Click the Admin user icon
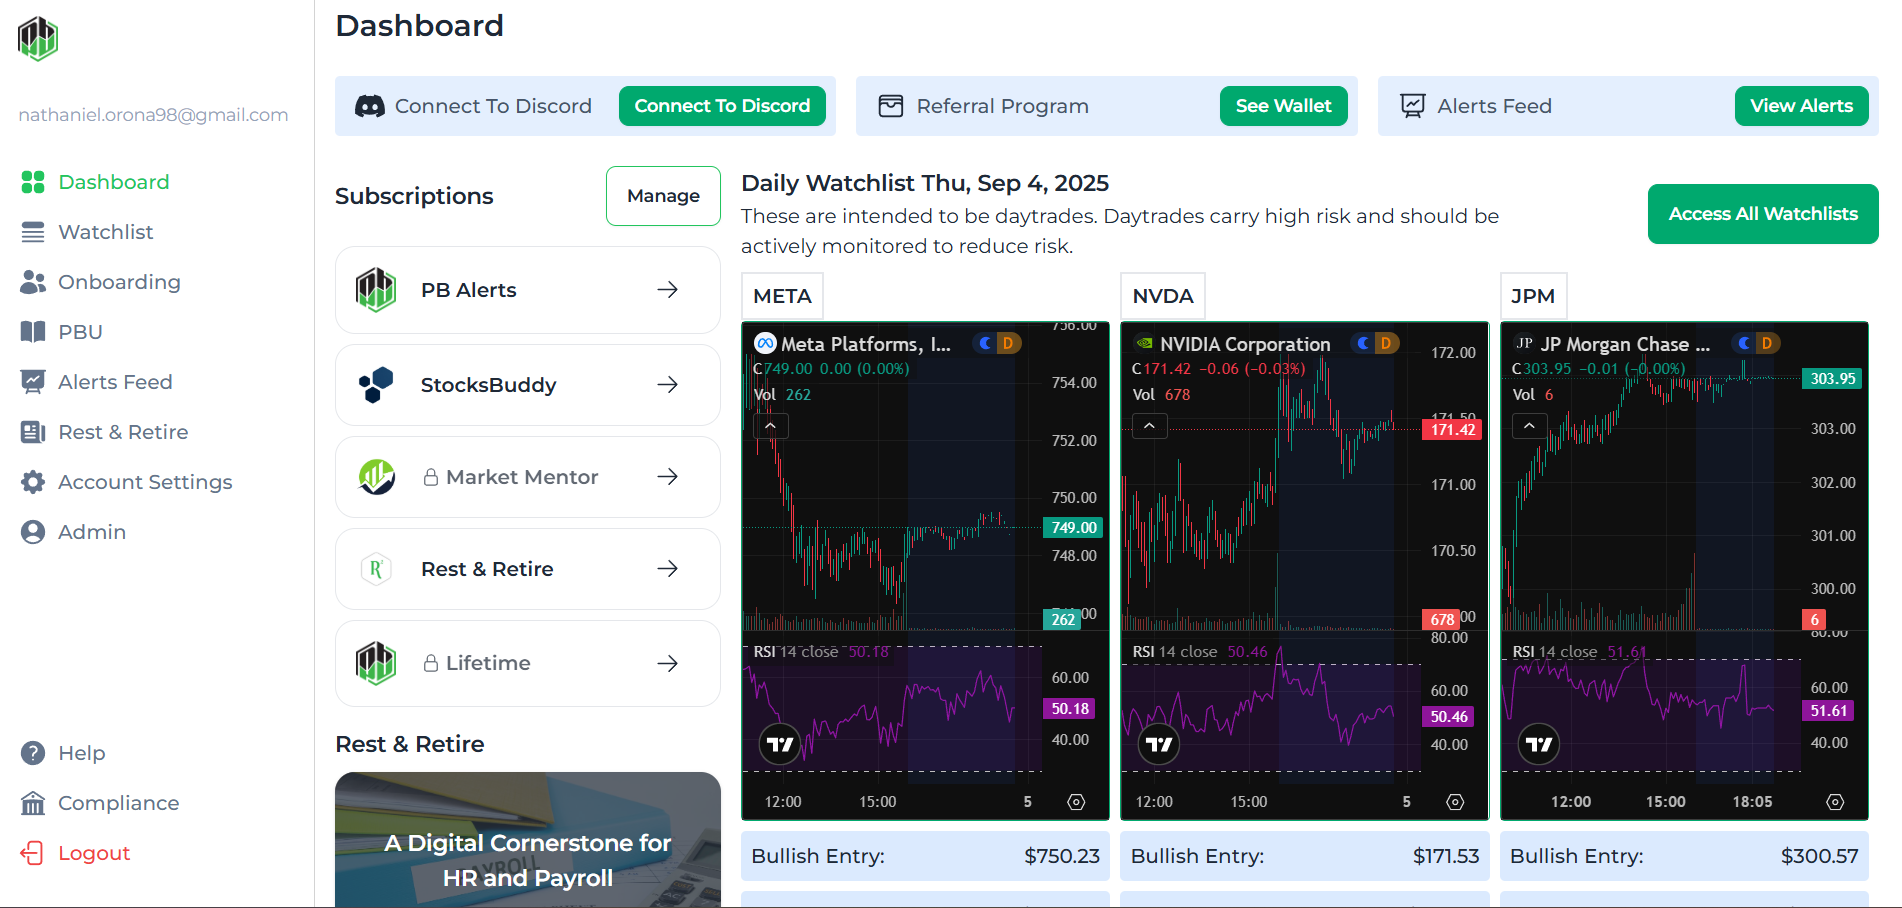 33,532
